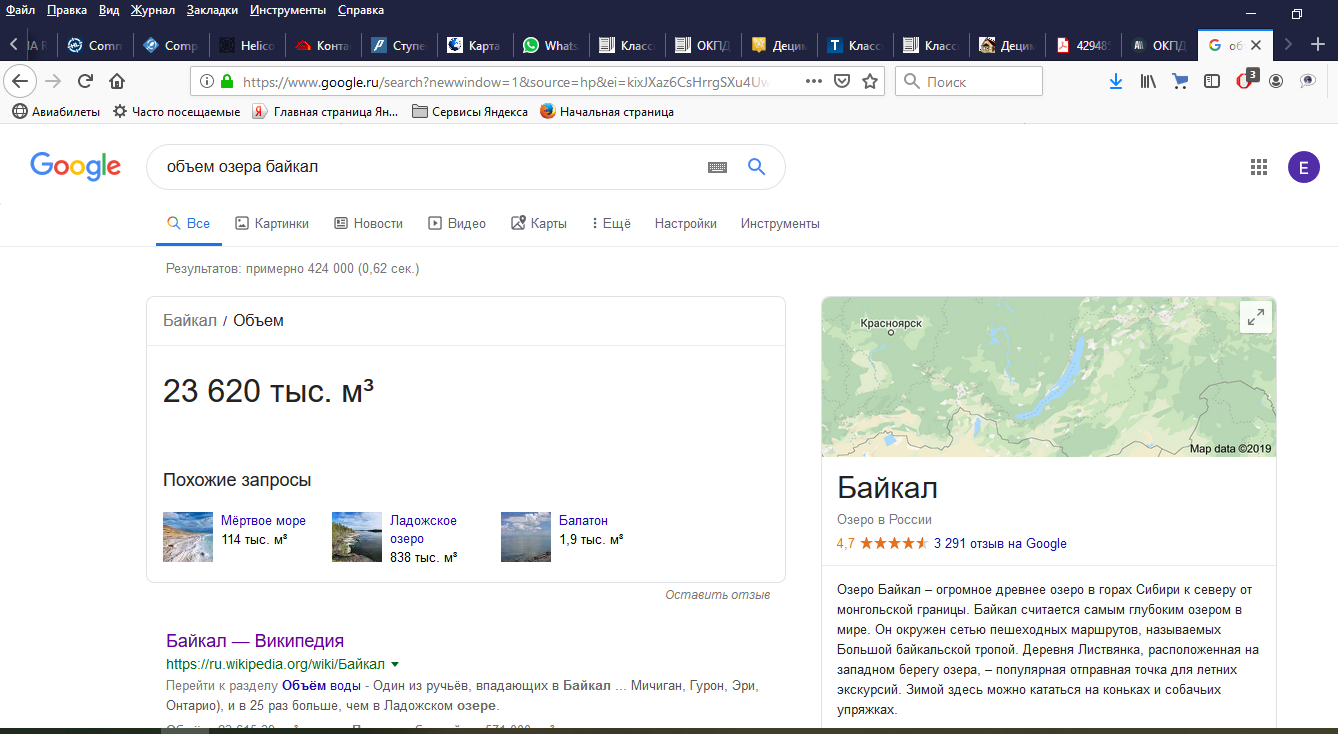Bookmark this page with the star
Screen dimensions: 1338x734
[x=870, y=81]
